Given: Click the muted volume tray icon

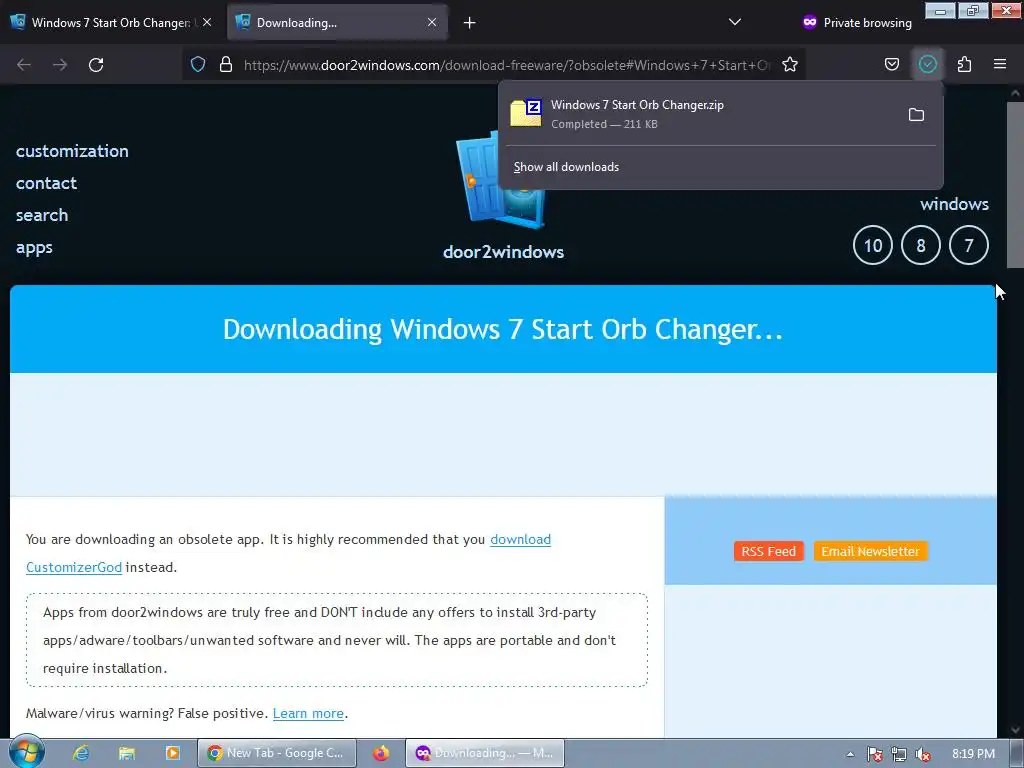Looking at the screenshot, I should pos(923,754).
